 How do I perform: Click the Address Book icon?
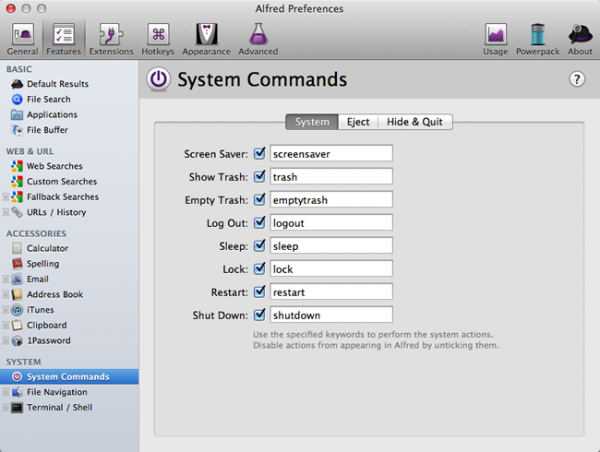point(17,294)
